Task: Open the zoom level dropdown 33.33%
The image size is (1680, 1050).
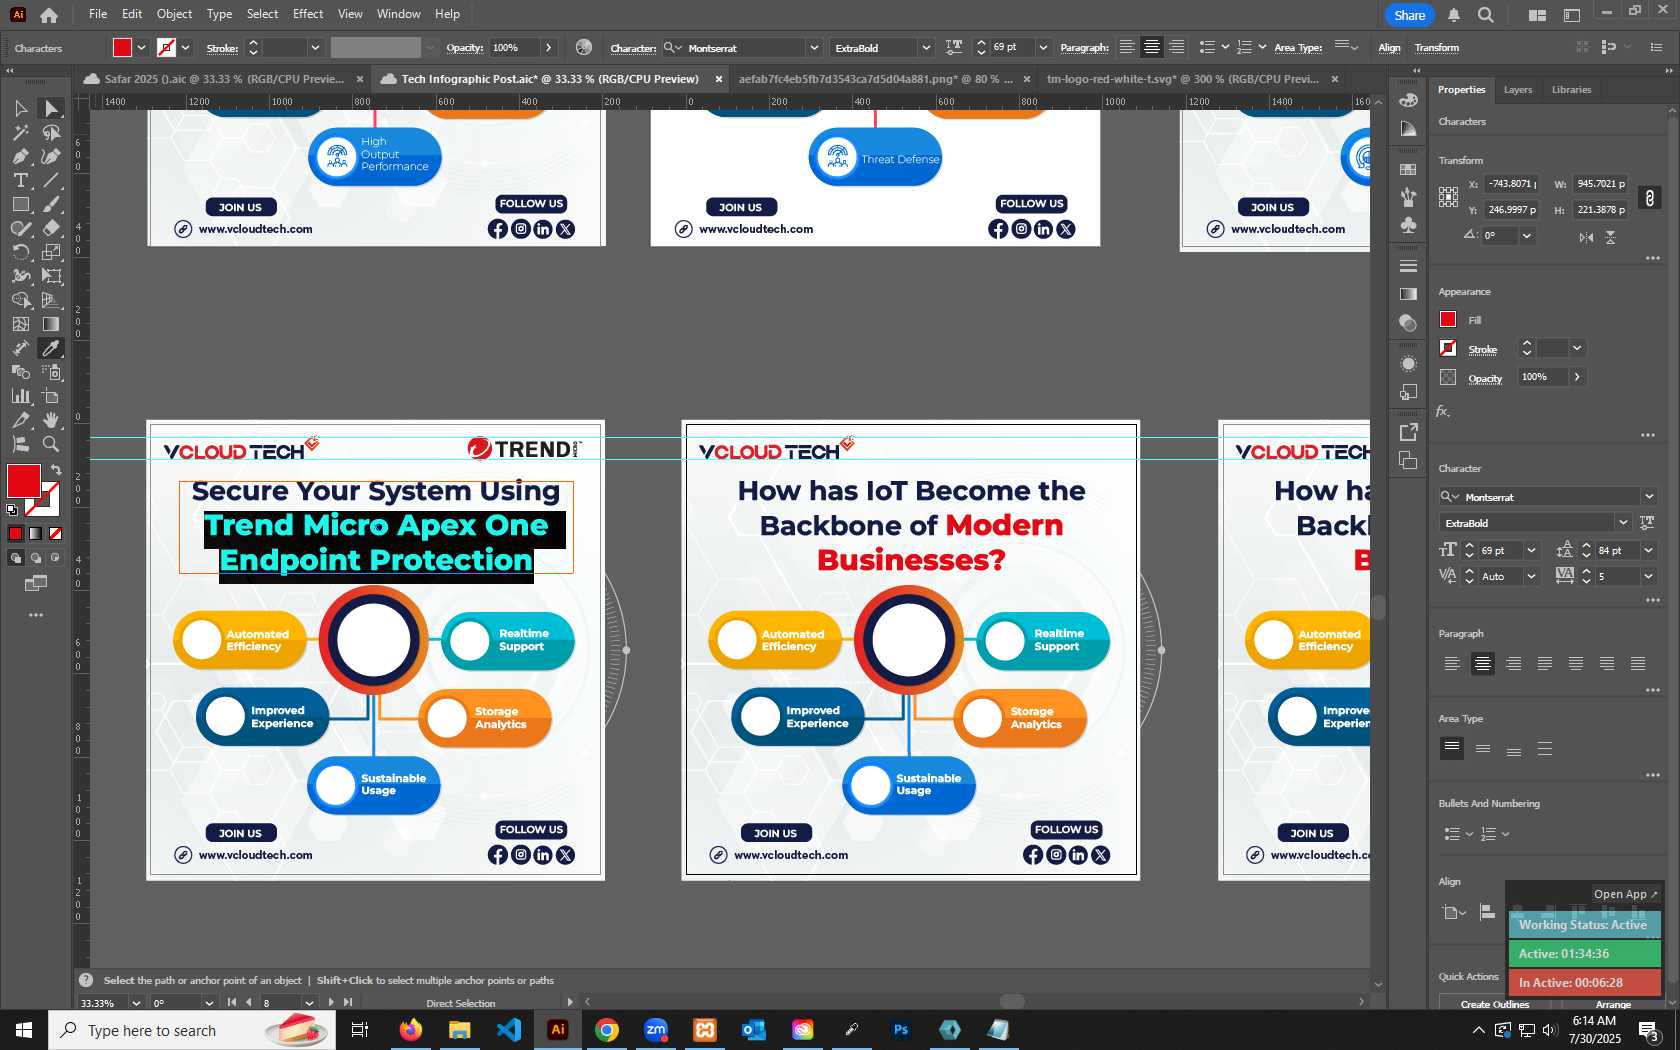Action: coord(136,1003)
